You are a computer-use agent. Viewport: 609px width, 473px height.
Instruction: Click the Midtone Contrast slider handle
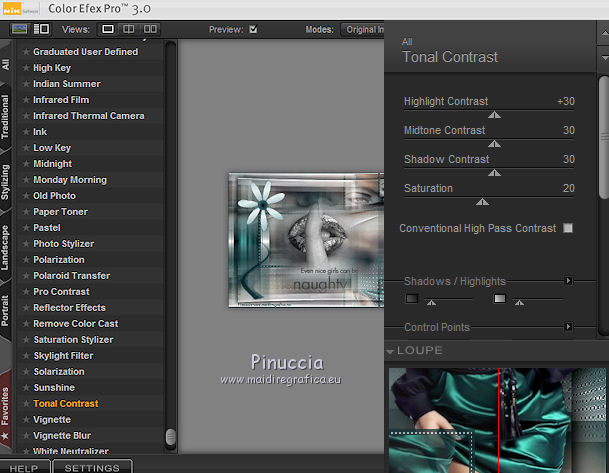point(494,144)
